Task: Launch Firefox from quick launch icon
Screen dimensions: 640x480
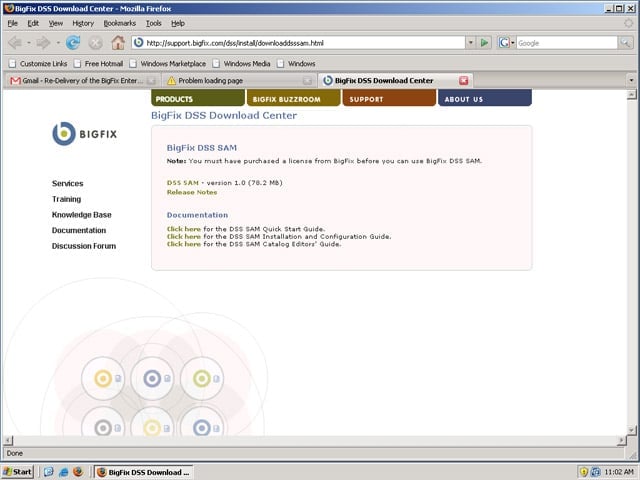Action: (x=78, y=472)
